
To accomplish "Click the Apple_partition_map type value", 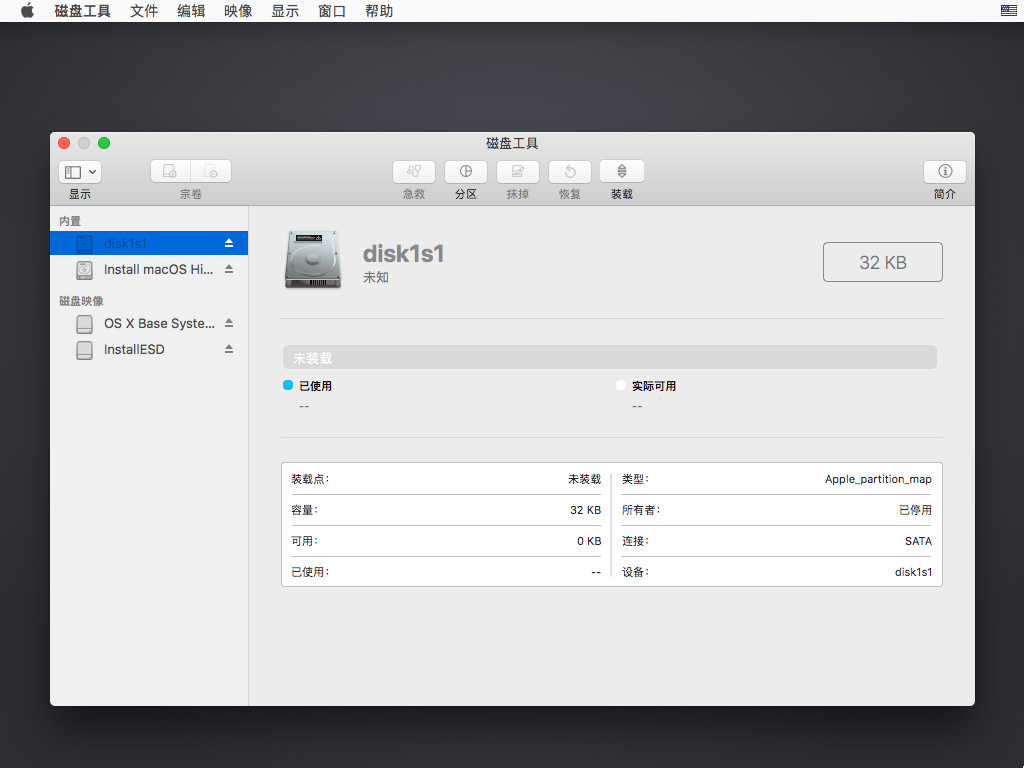I will click(878, 479).
